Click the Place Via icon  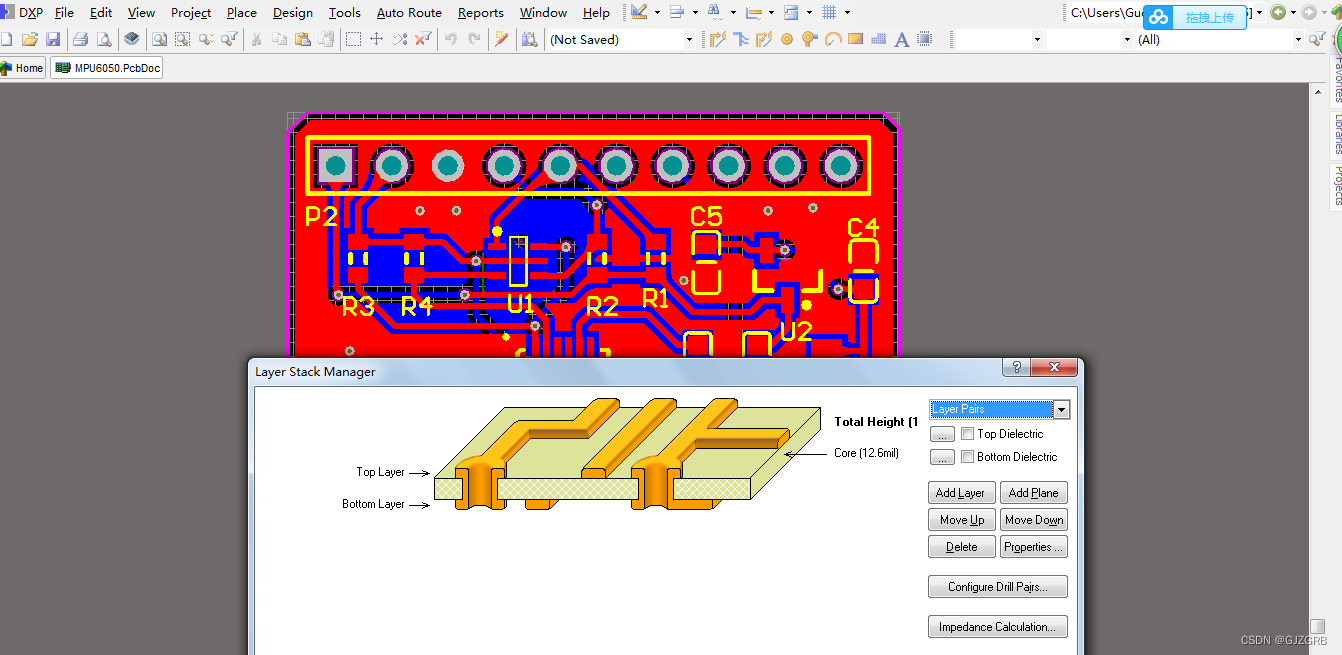coord(809,39)
